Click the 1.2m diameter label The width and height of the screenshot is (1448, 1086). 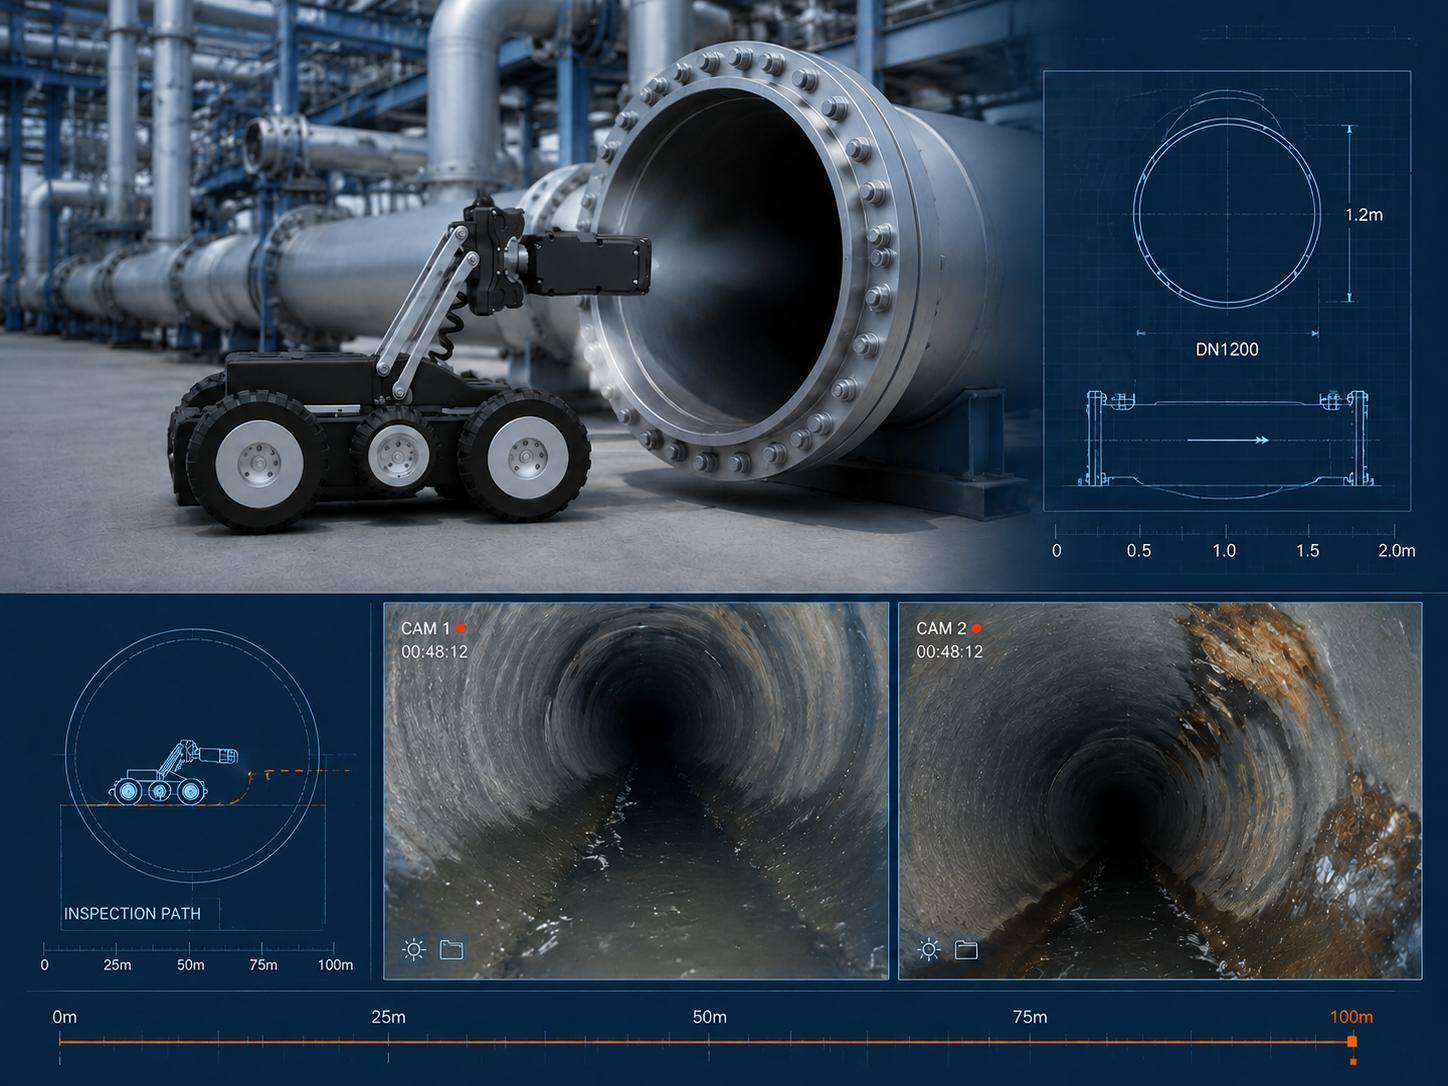pyautogui.click(x=1364, y=215)
